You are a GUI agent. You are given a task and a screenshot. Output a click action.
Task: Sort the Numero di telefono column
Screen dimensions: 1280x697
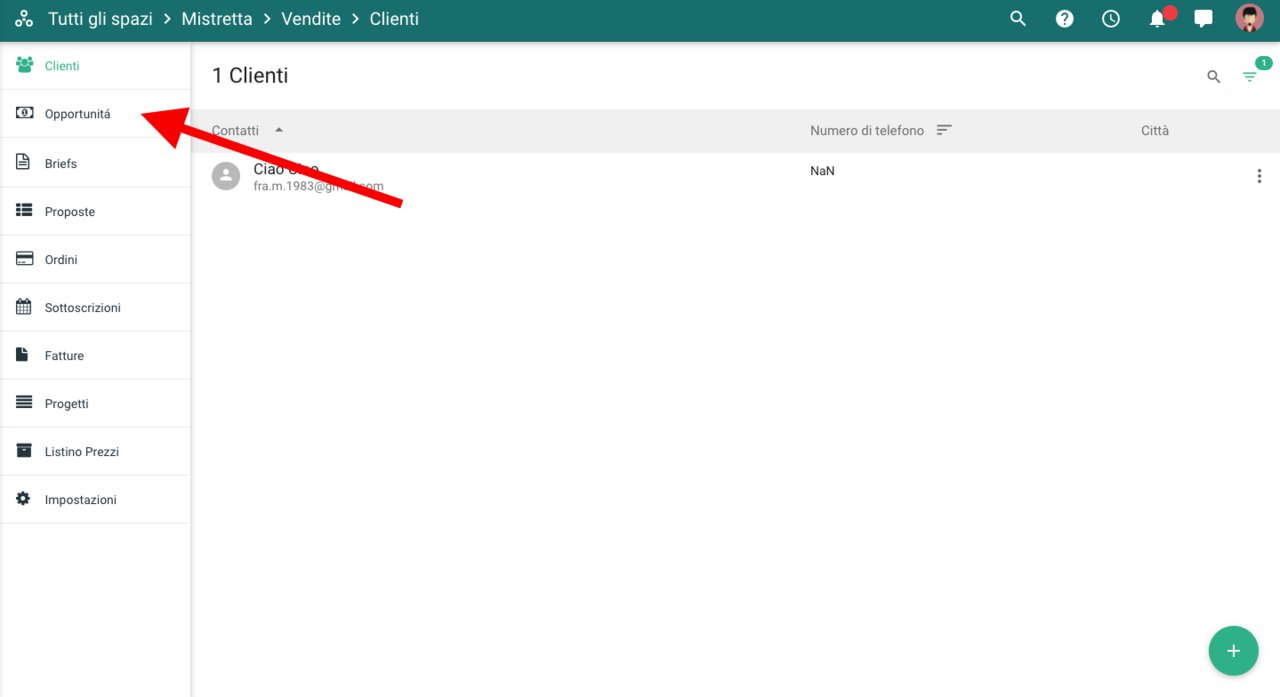[x=944, y=130]
